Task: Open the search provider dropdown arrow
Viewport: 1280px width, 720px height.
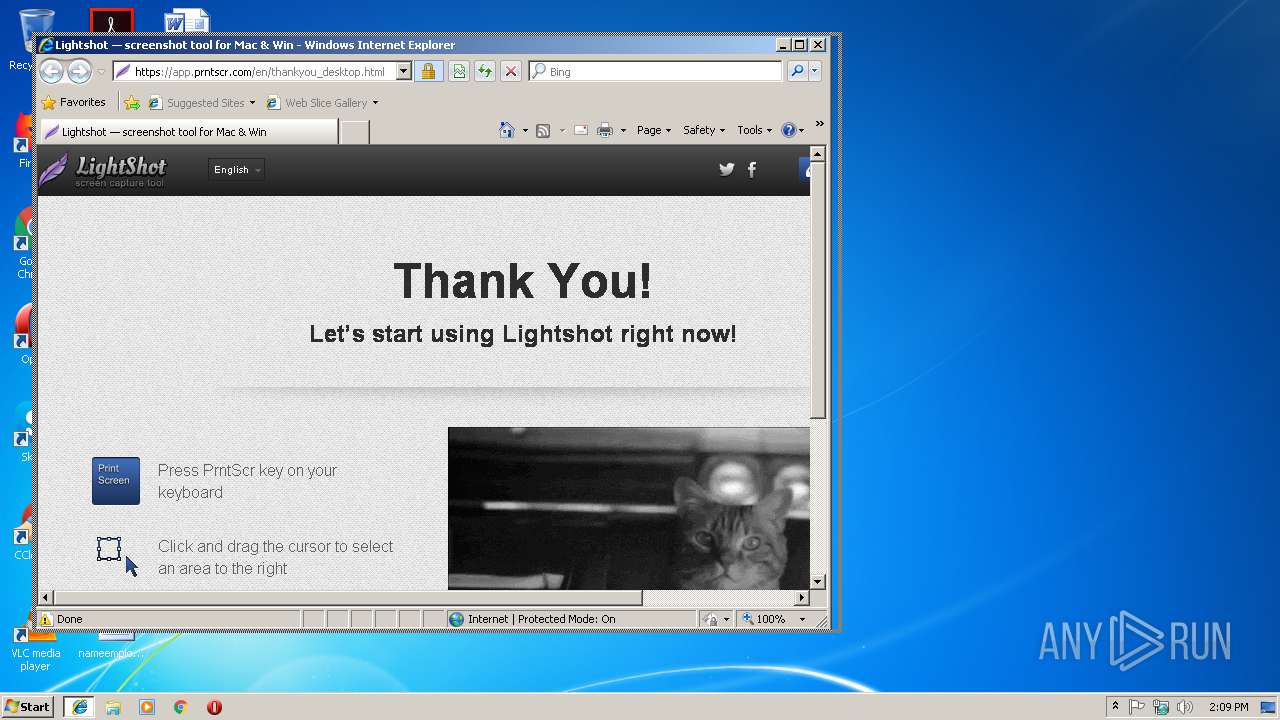Action: (x=815, y=71)
